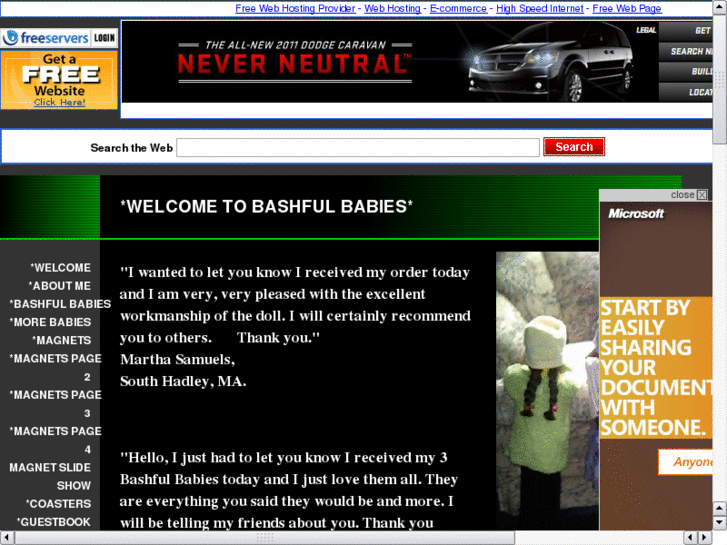Click the red Search button
Screen dimensions: 727x545
click(x=574, y=147)
